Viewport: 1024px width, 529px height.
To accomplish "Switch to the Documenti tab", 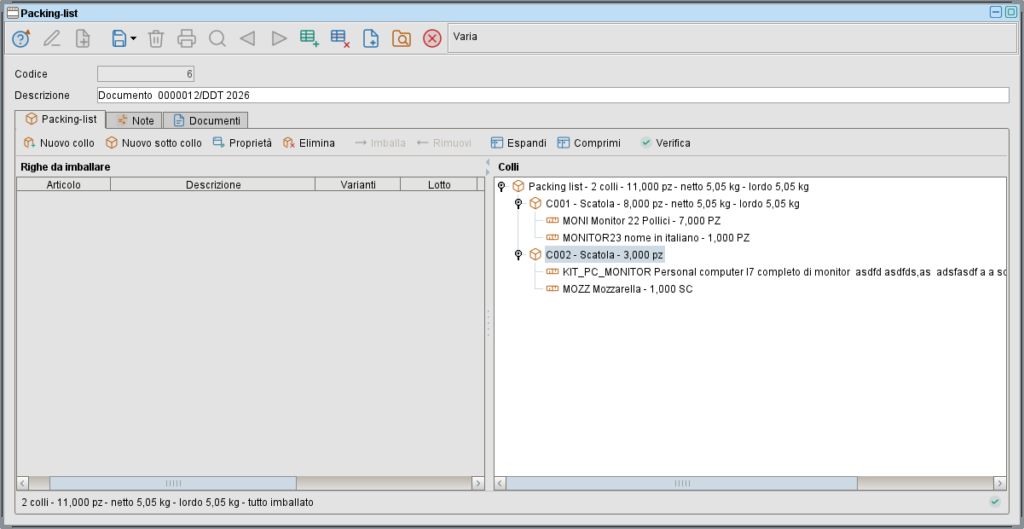I will [x=206, y=120].
